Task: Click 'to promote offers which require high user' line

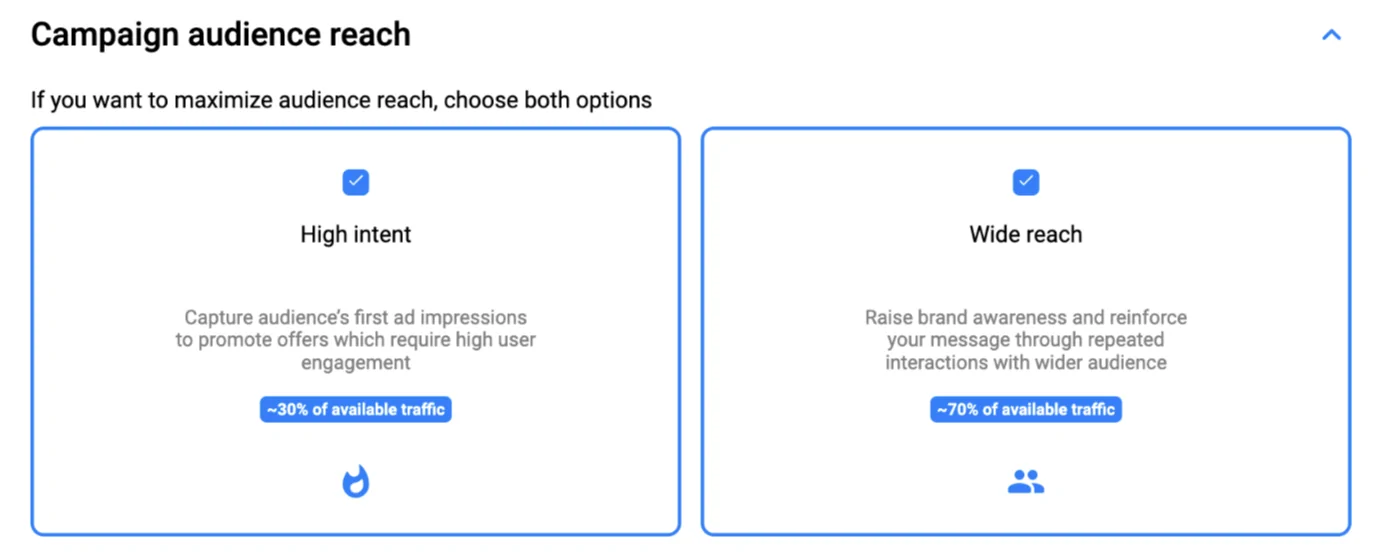Action: pyautogui.click(x=356, y=340)
